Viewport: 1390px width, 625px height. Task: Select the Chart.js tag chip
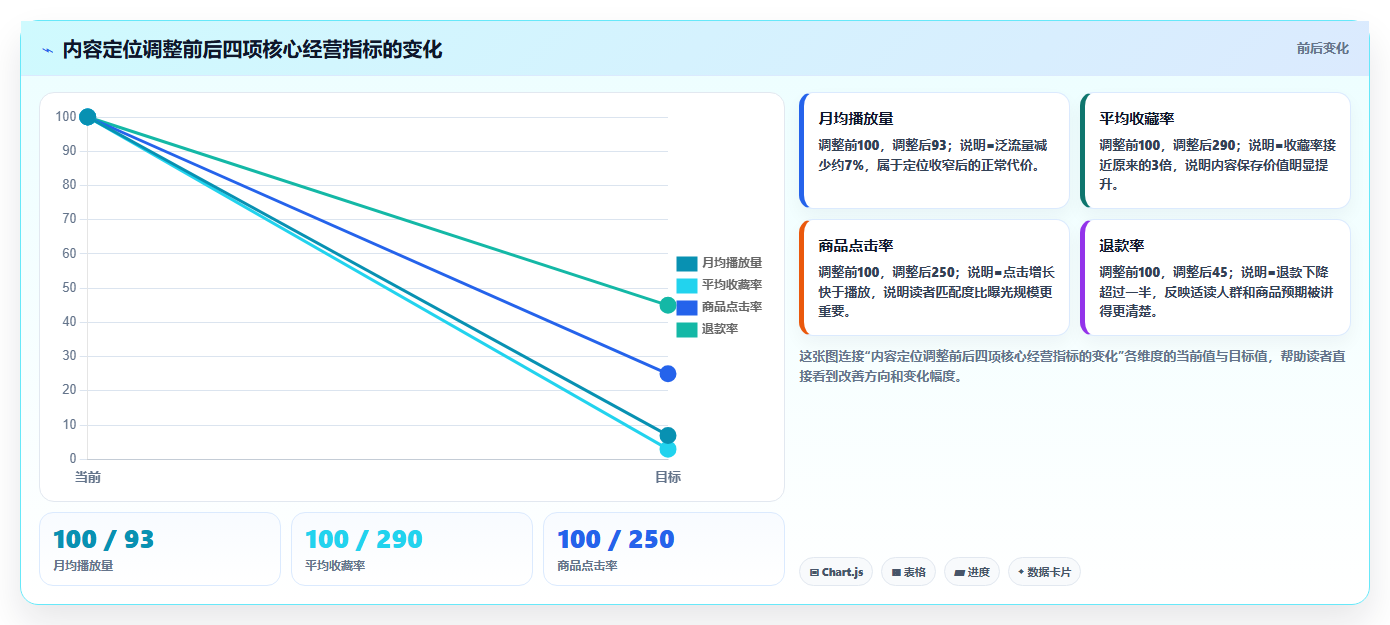pos(836,572)
